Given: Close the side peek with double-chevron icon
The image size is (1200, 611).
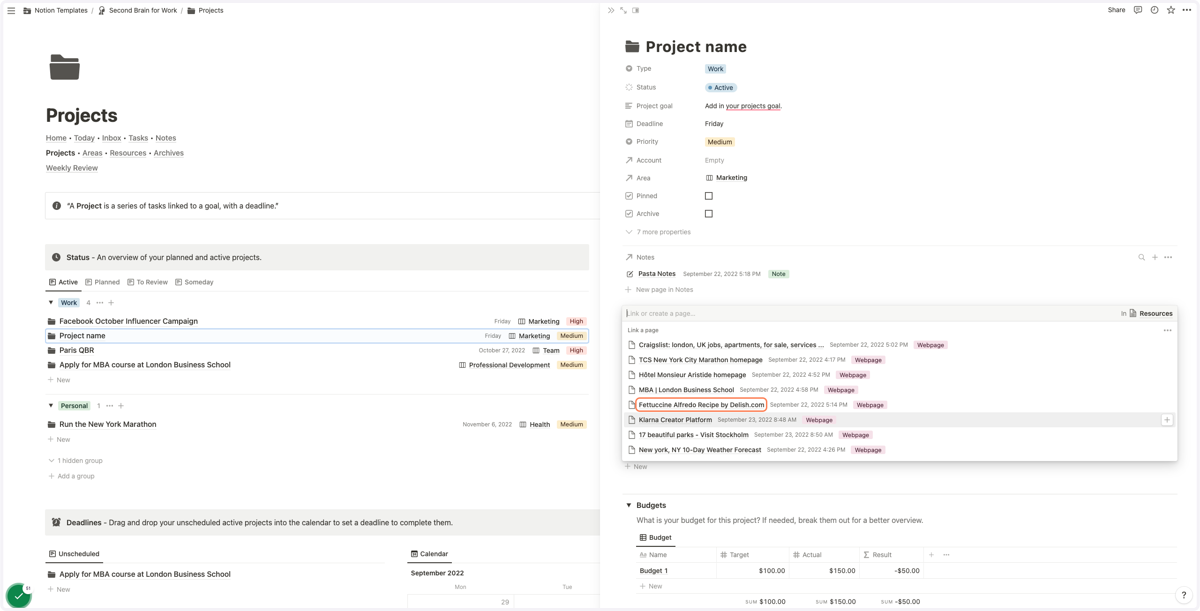Looking at the screenshot, I should pyautogui.click(x=611, y=10).
